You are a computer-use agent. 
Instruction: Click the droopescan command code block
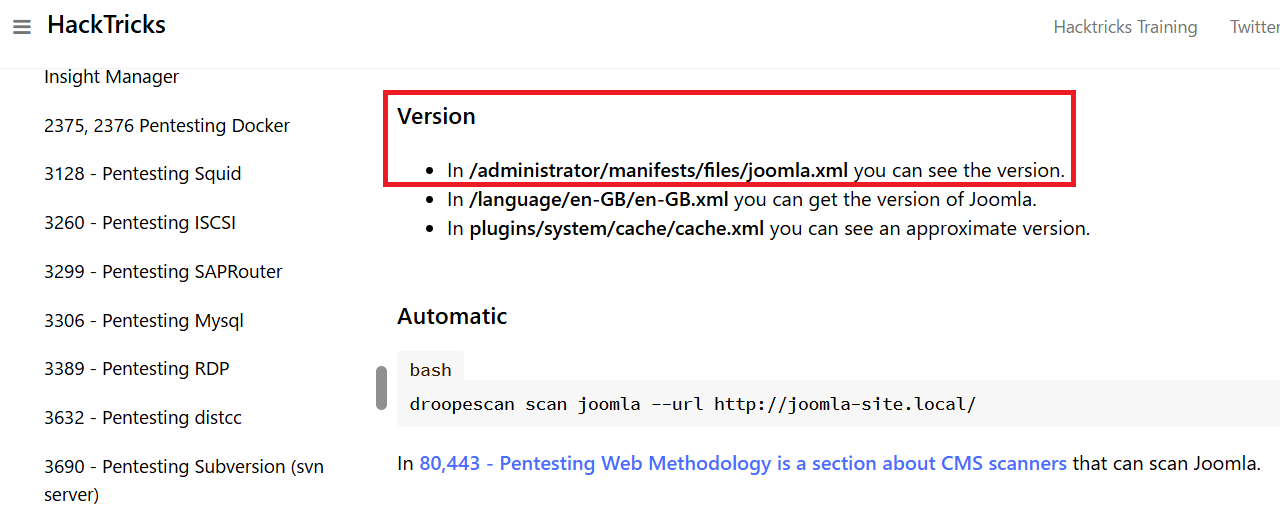(x=692, y=405)
